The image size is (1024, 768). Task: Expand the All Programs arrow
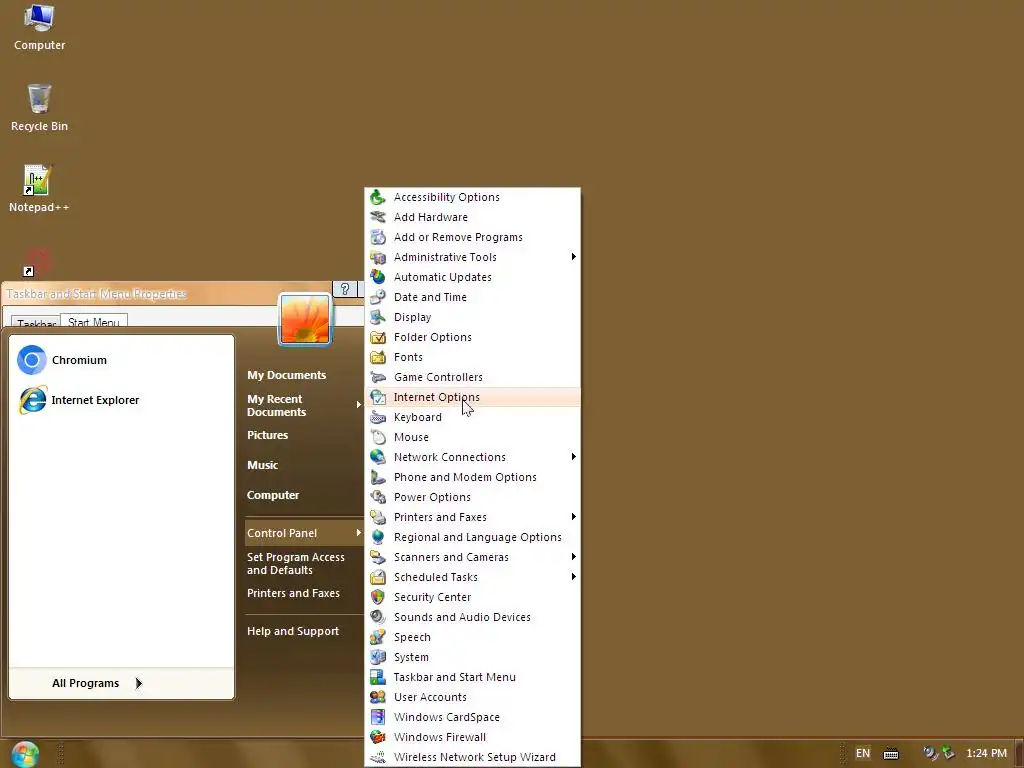click(x=138, y=683)
